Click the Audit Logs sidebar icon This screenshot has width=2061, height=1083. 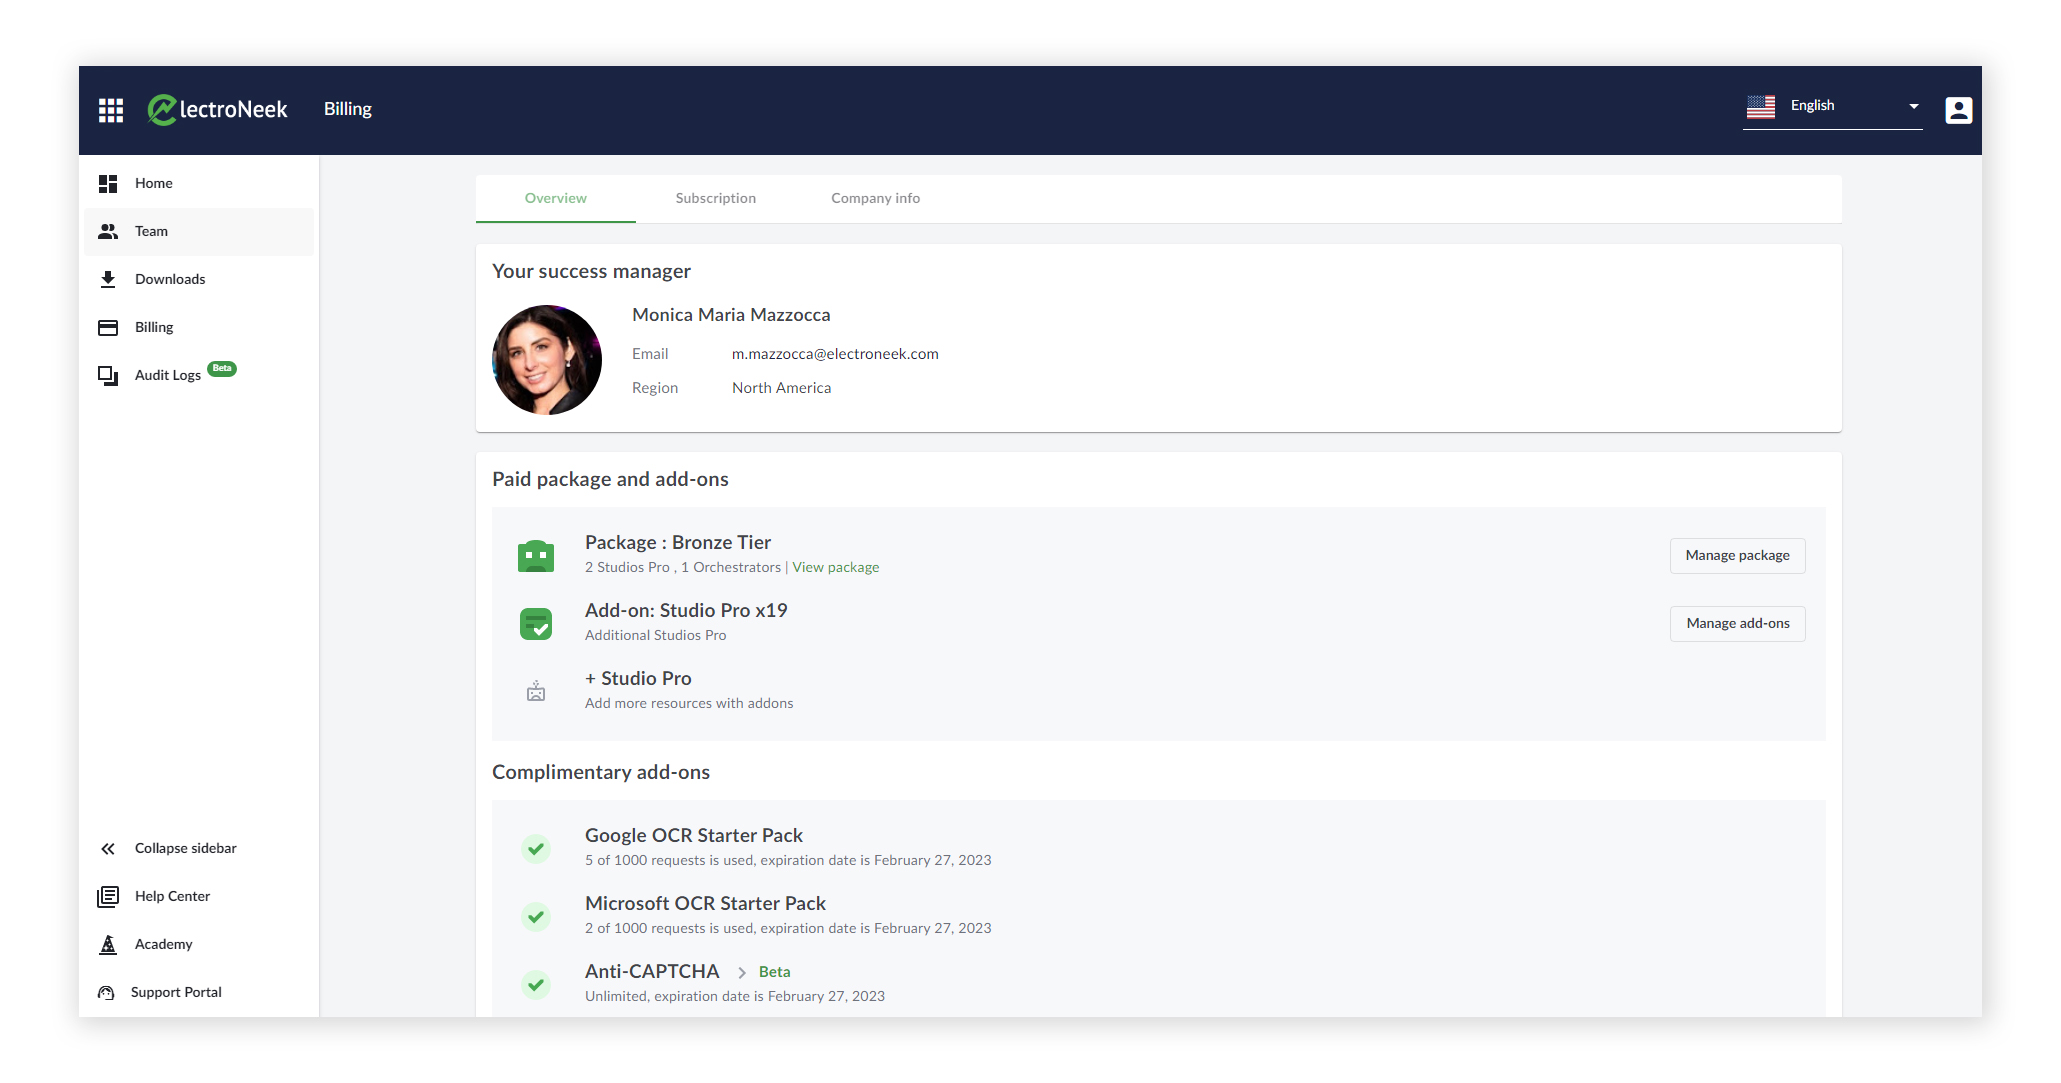(108, 372)
